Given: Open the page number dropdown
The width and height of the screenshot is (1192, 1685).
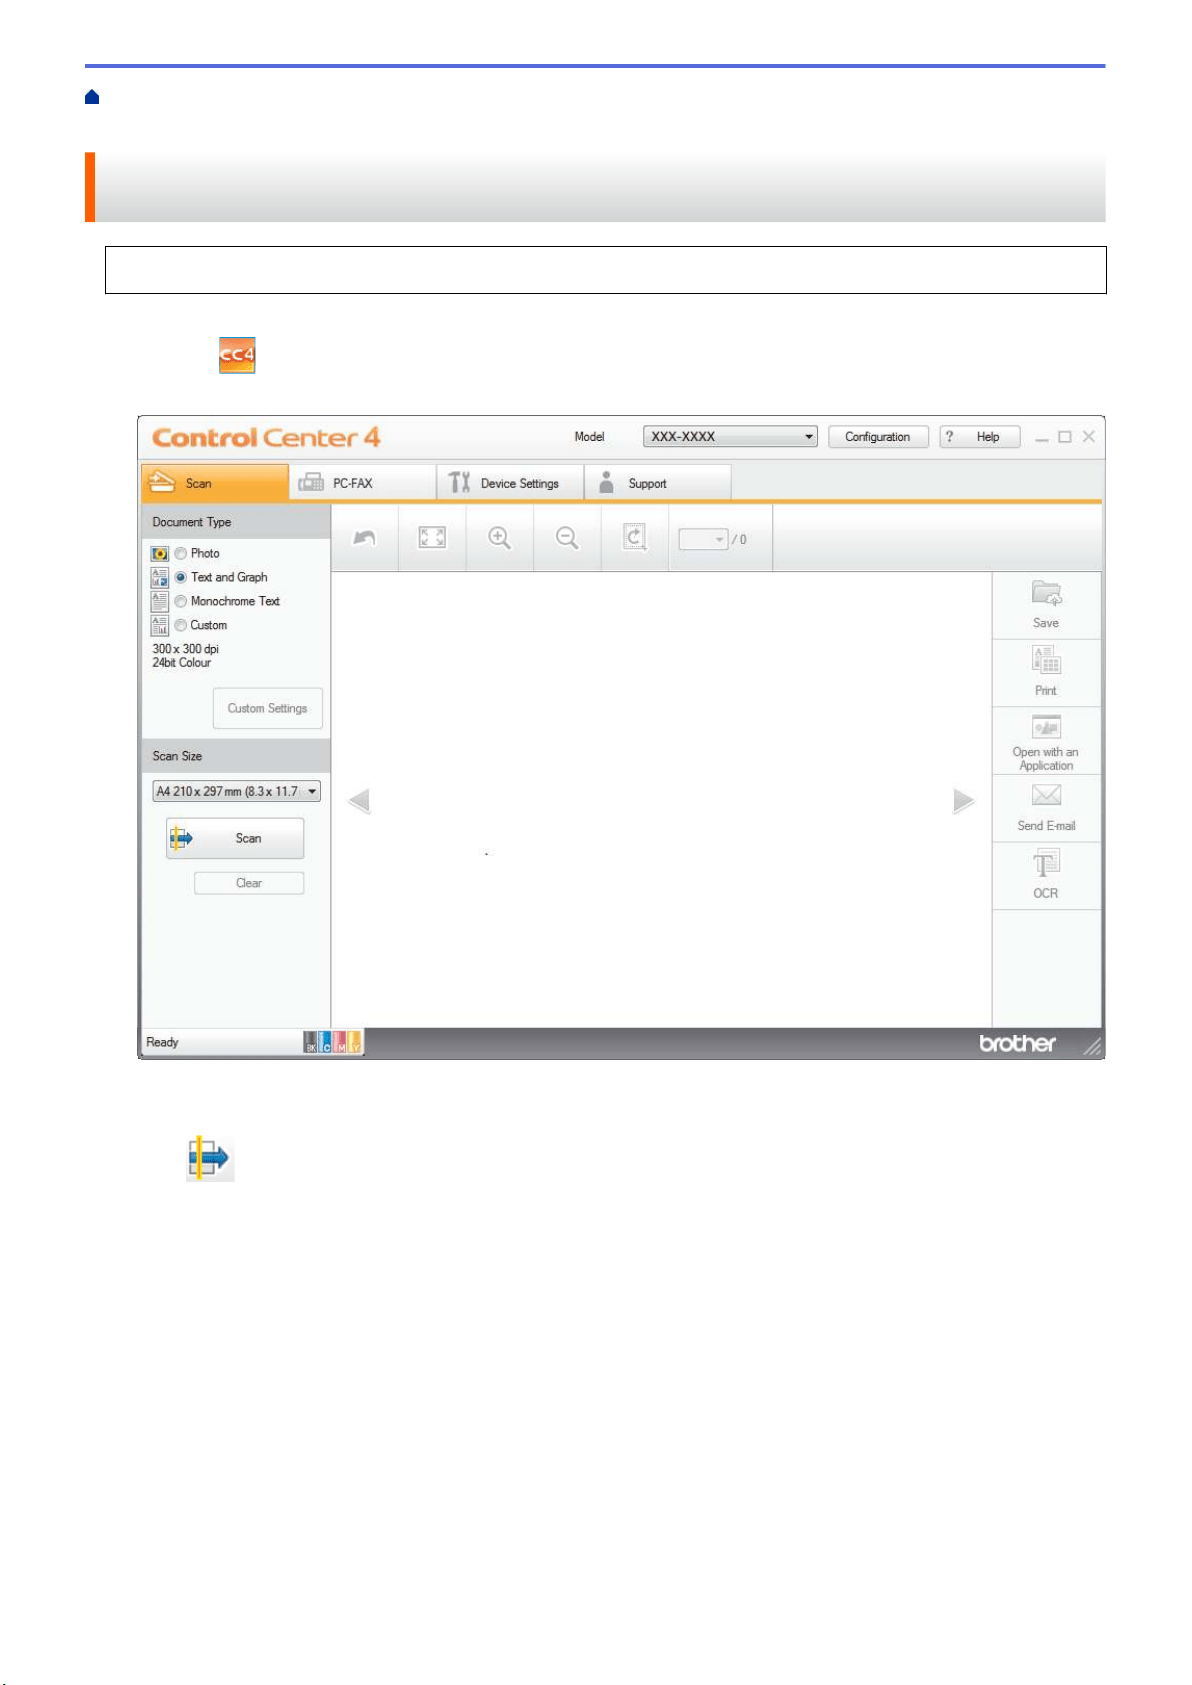Looking at the screenshot, I should click(703, 539).
